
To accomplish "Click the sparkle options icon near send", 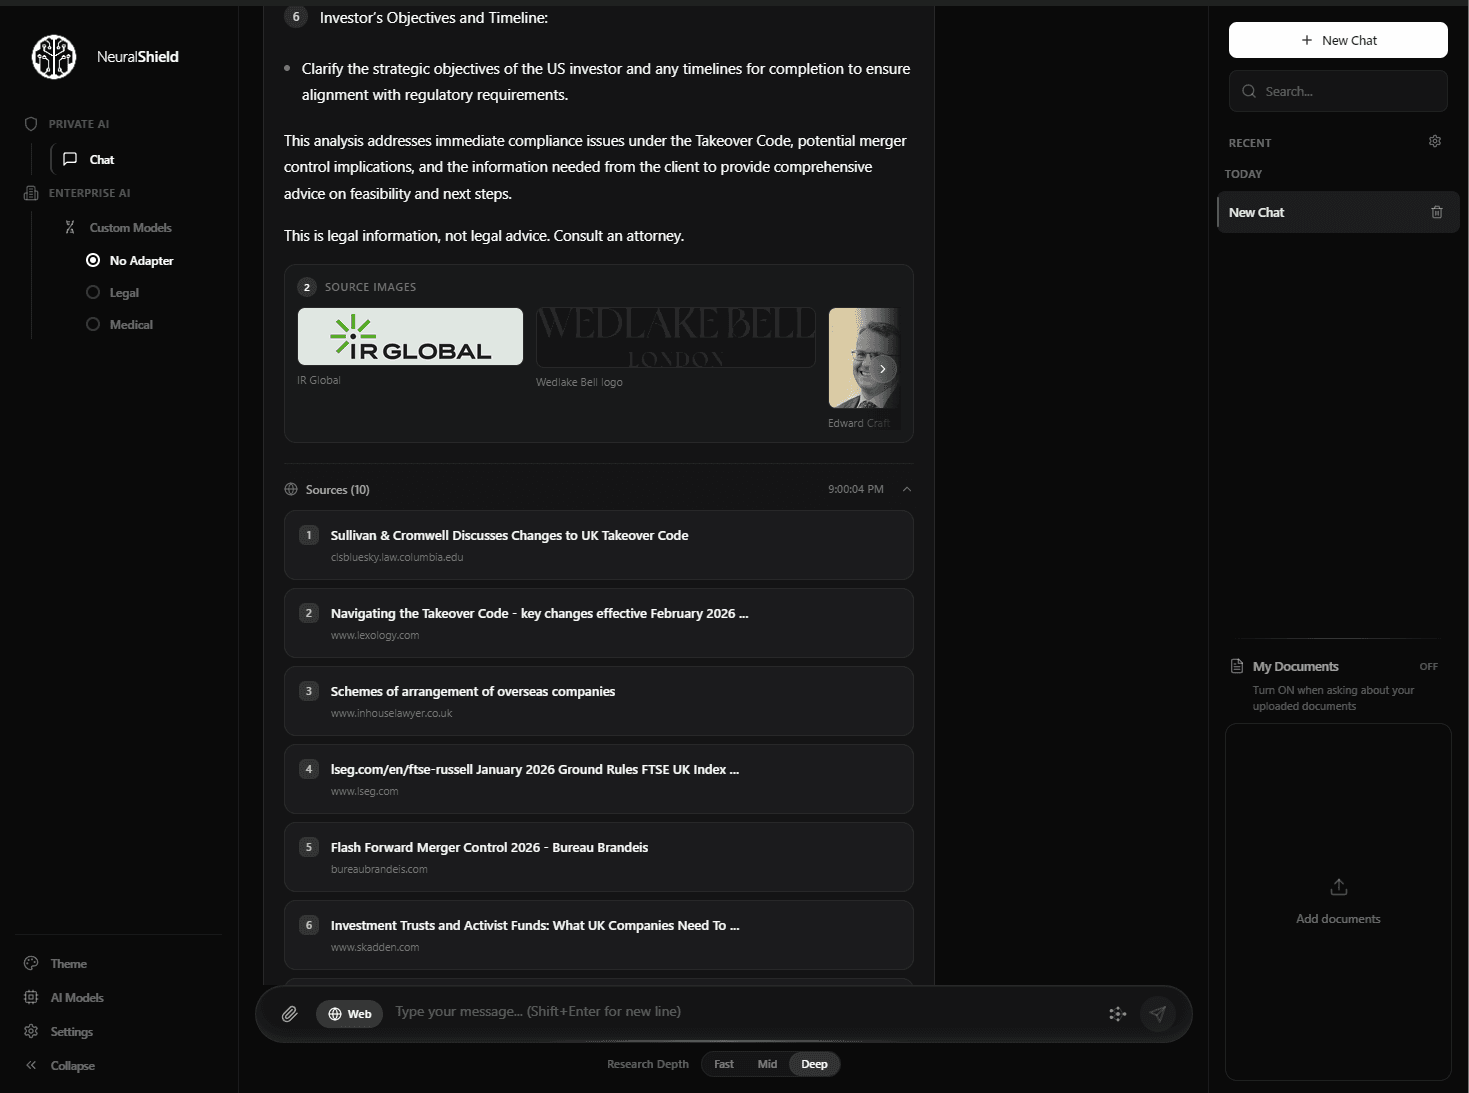I will click(1117, 1013).
